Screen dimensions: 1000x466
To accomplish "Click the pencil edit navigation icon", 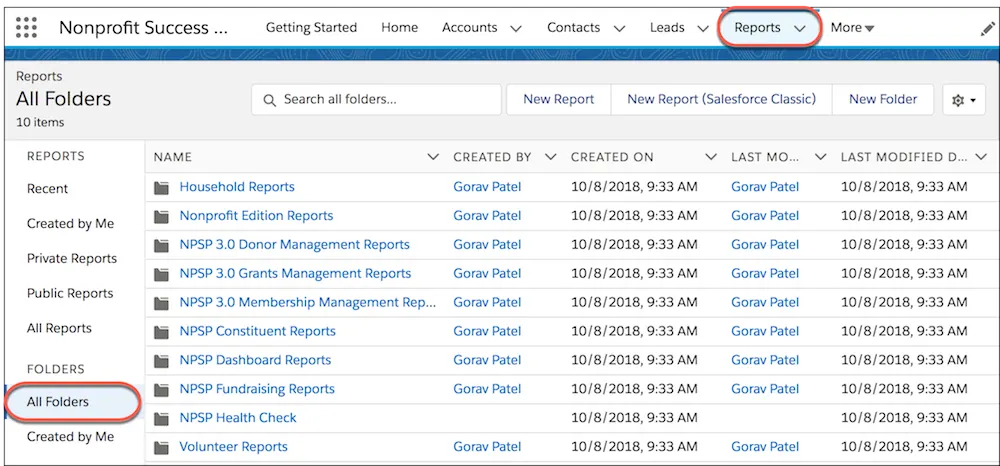I will tap(987, 28).
